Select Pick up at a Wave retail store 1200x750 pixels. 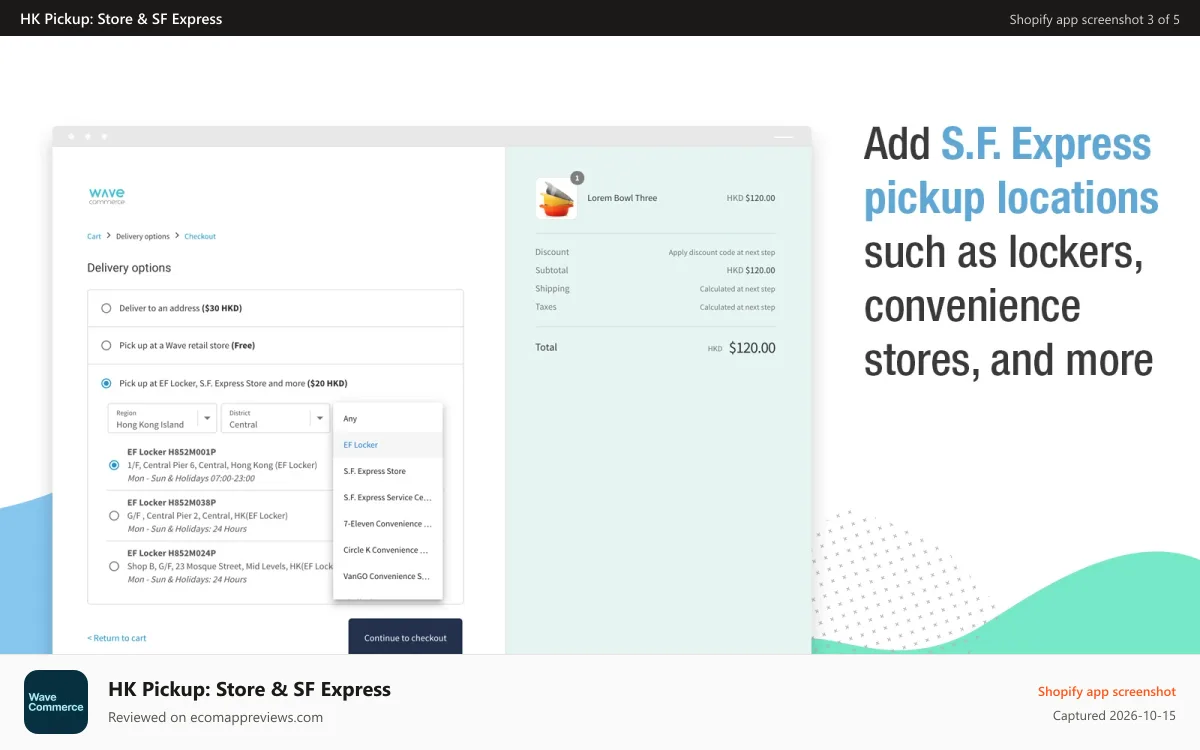coord(106,345)
